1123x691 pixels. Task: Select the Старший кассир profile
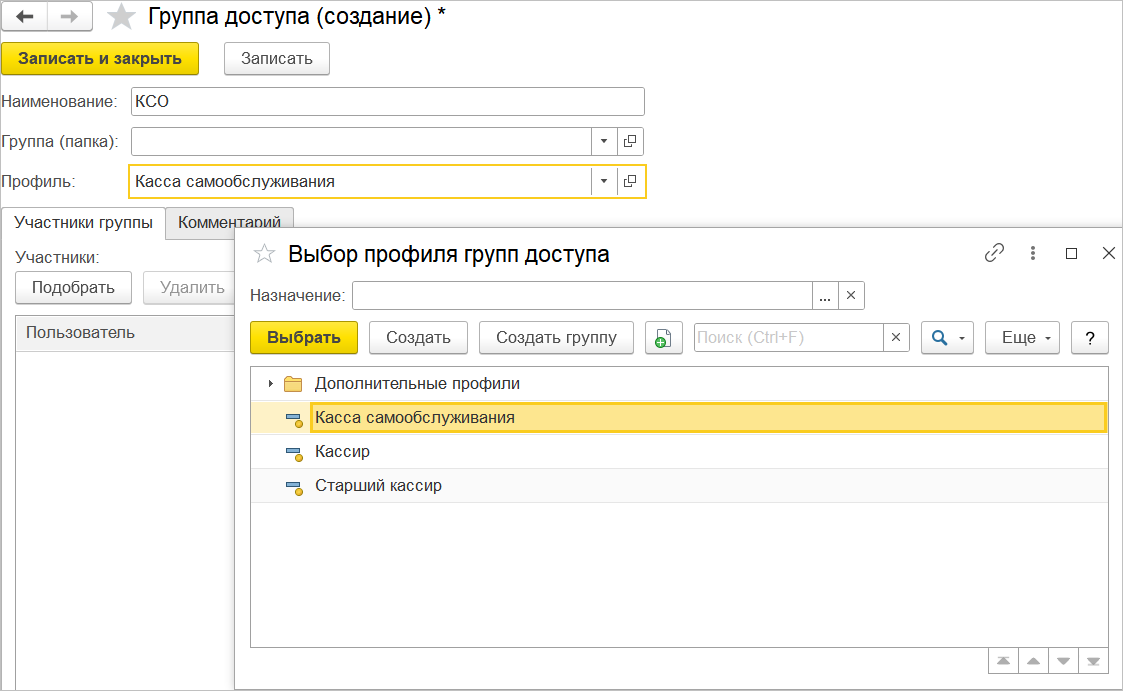378,486
